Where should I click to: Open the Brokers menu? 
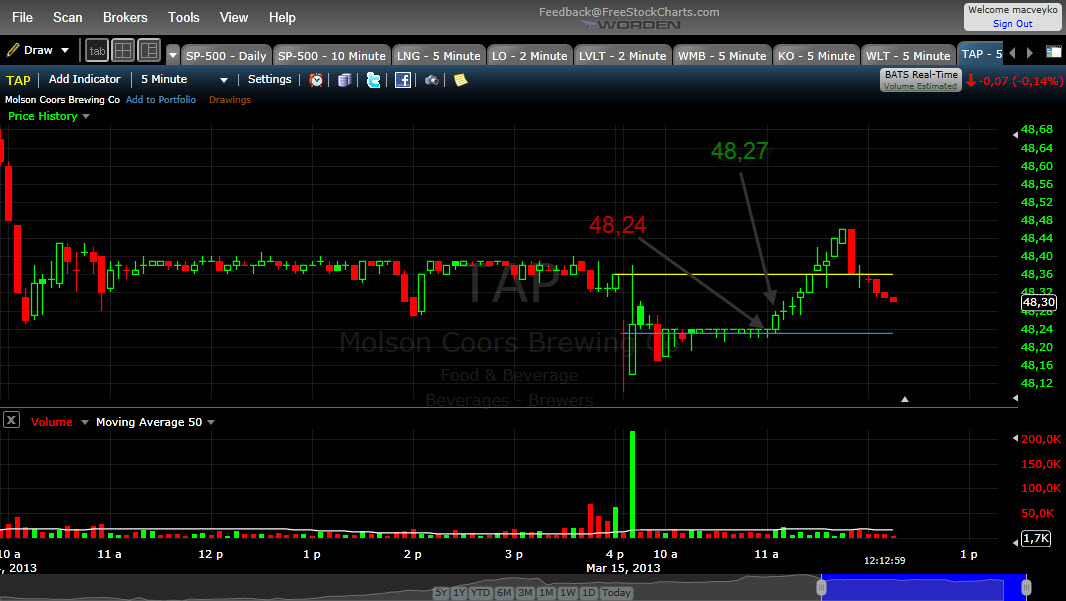(x=125, y=17)
